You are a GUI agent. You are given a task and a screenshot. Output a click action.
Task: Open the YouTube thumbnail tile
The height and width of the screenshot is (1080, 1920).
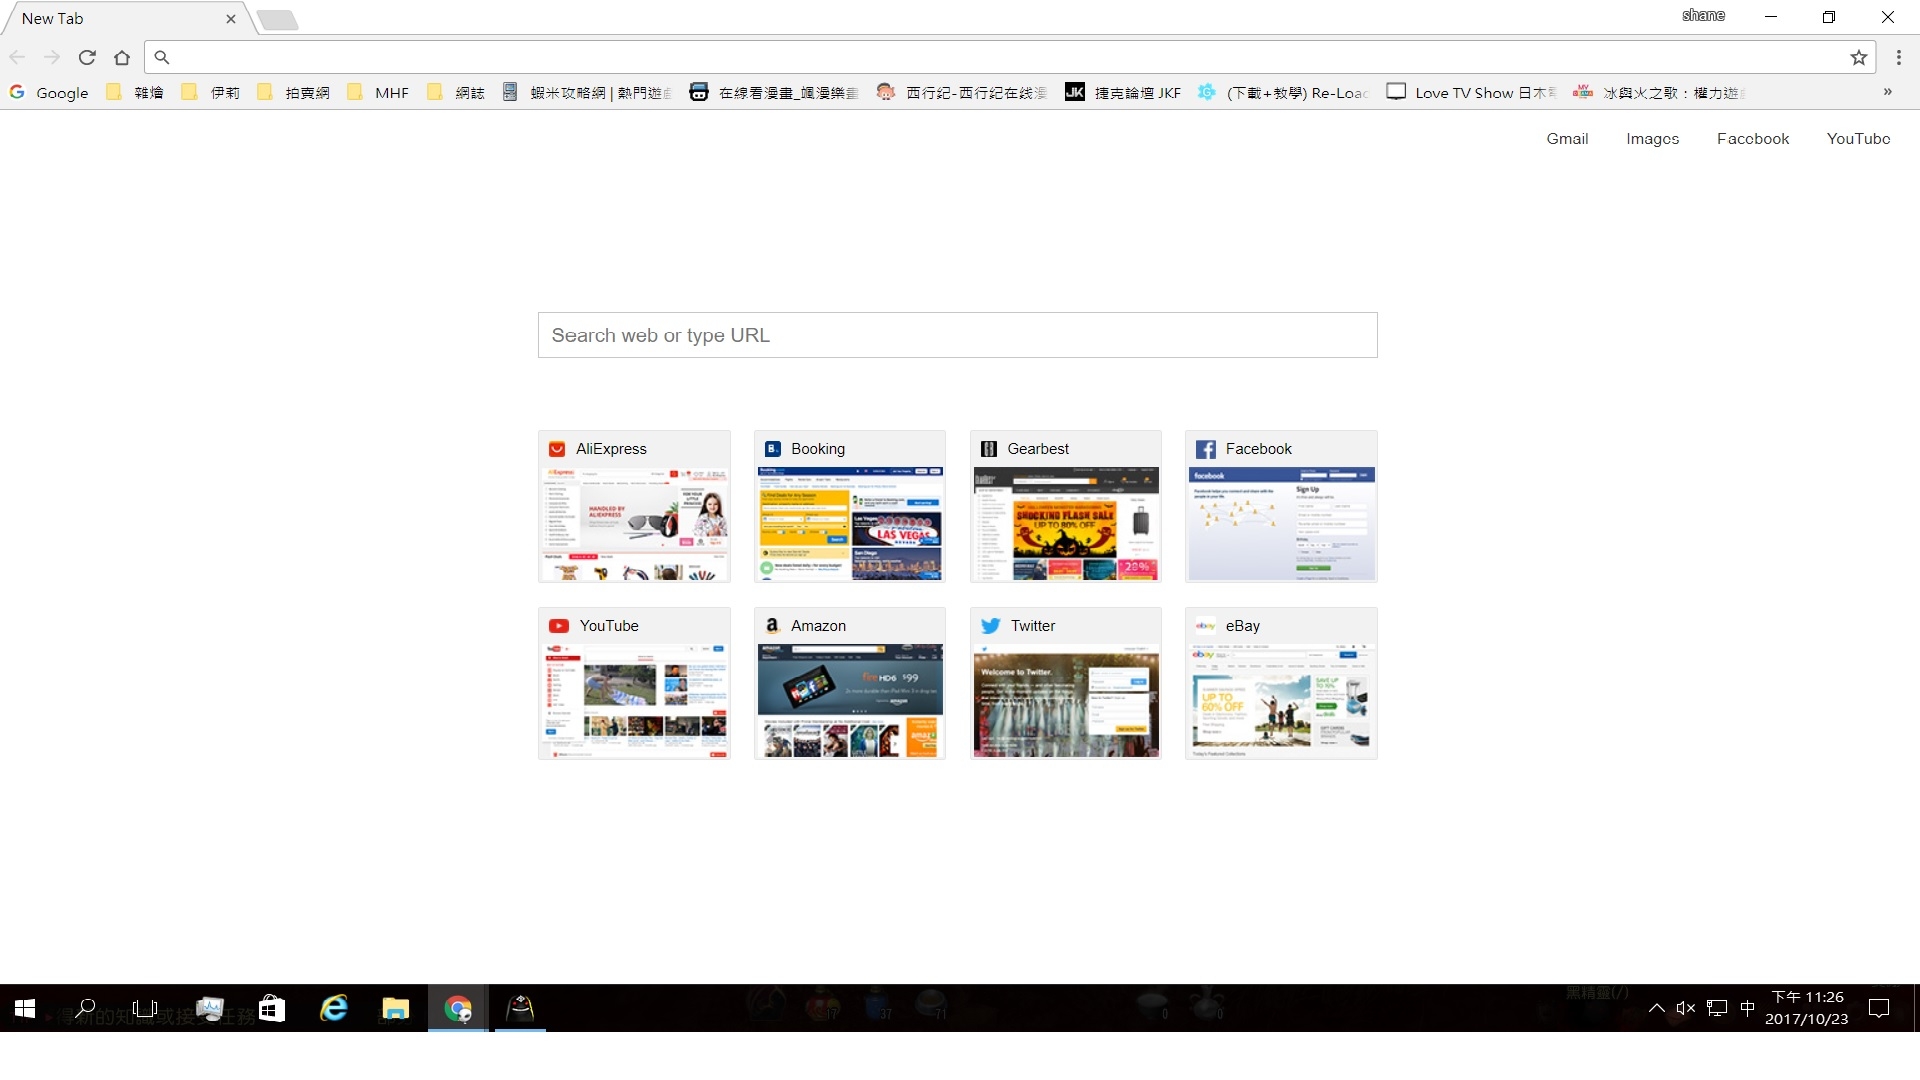(x=634, y=683)
